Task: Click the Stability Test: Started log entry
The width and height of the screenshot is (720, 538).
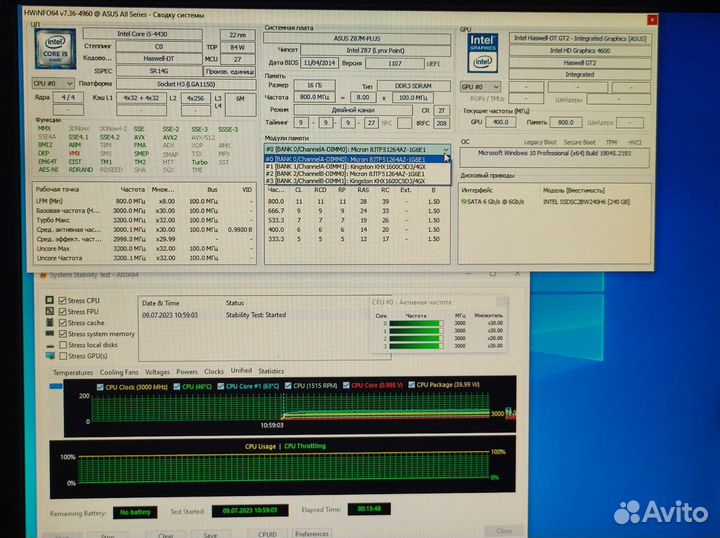Action: (256, 315)
